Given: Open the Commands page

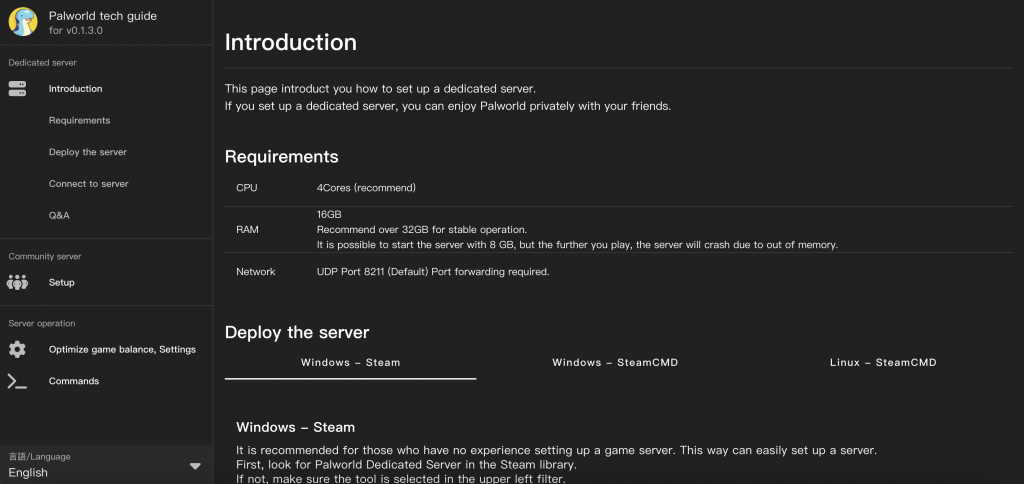Looking at the screenshot, I should 74,381.
